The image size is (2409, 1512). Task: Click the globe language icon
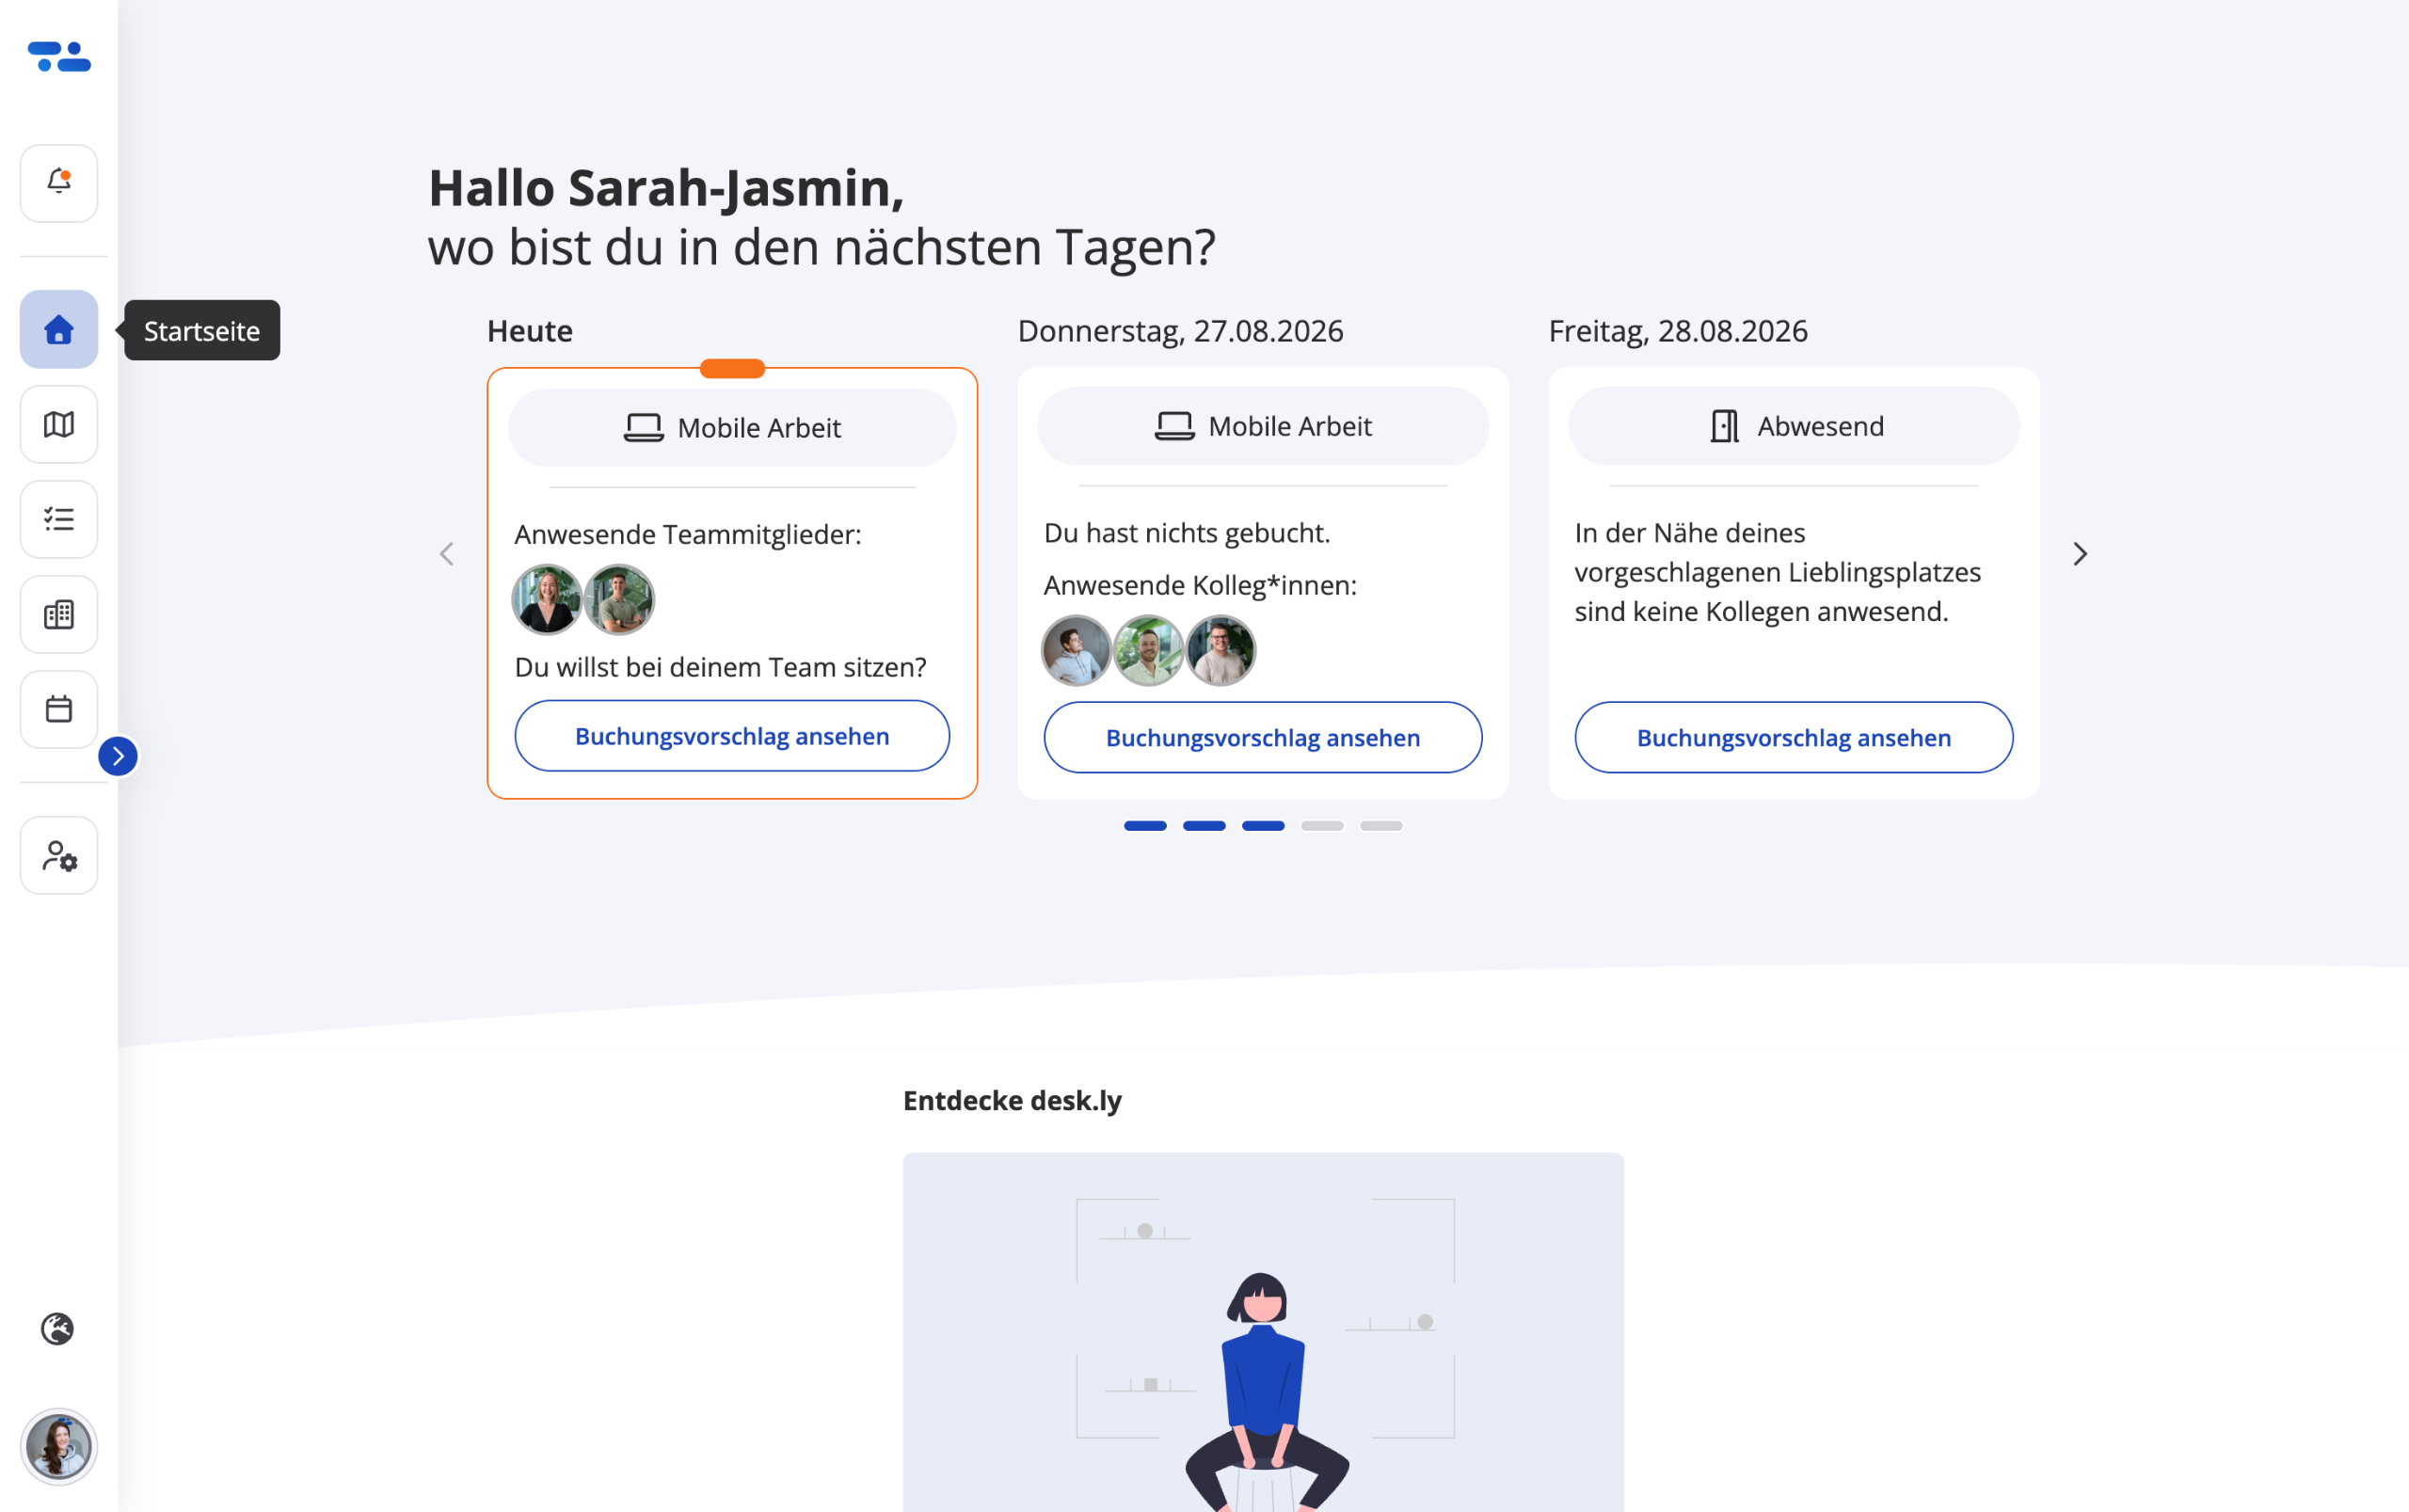[57, 1329]
